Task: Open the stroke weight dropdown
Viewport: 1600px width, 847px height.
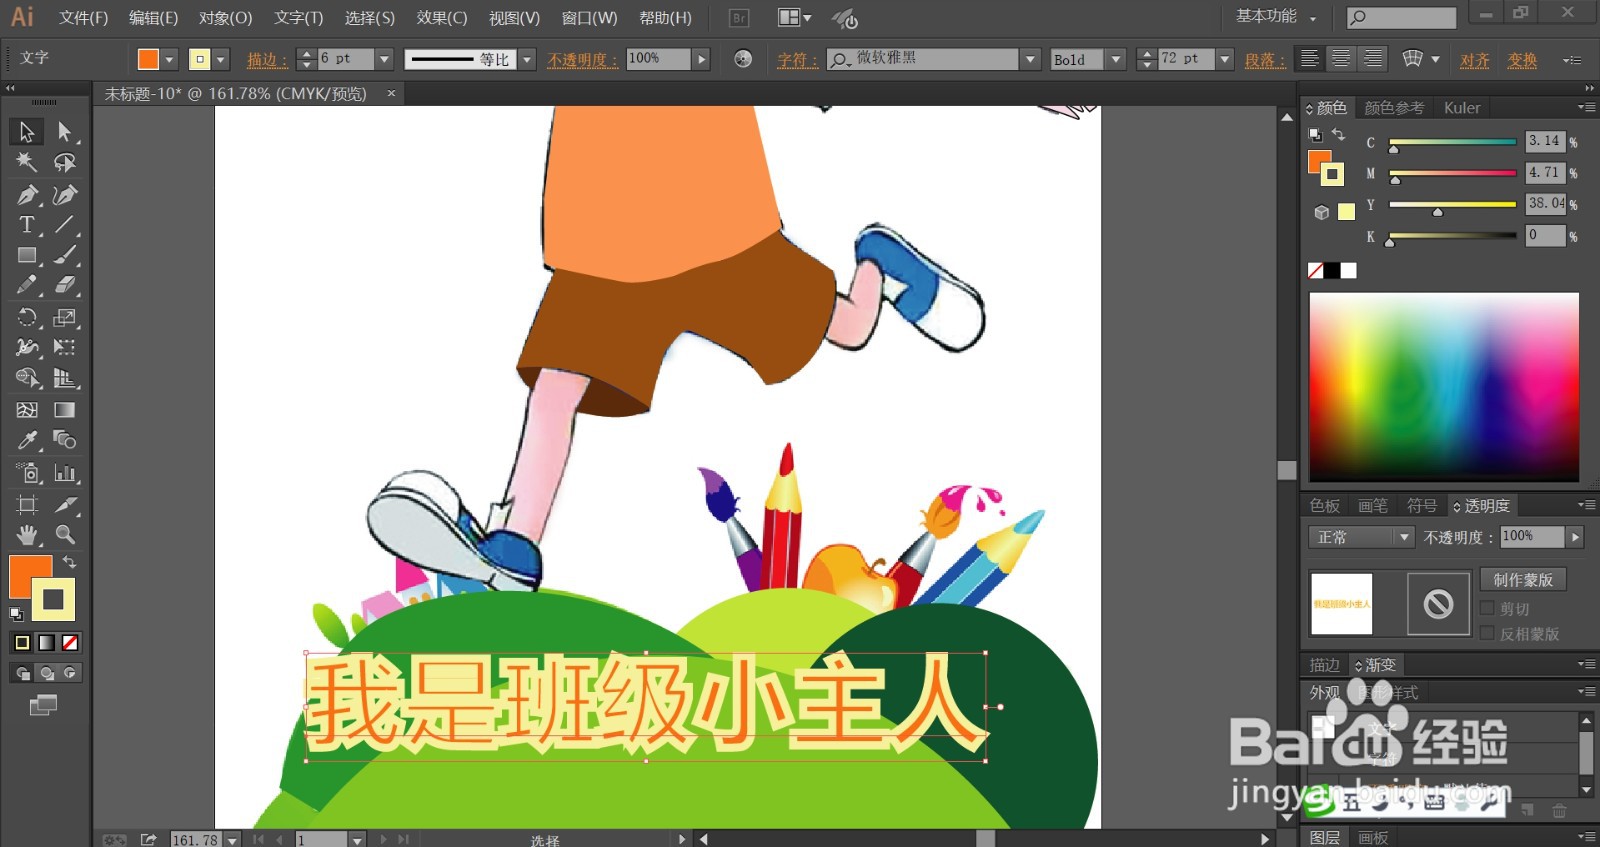Action: [x=383, y=59]
